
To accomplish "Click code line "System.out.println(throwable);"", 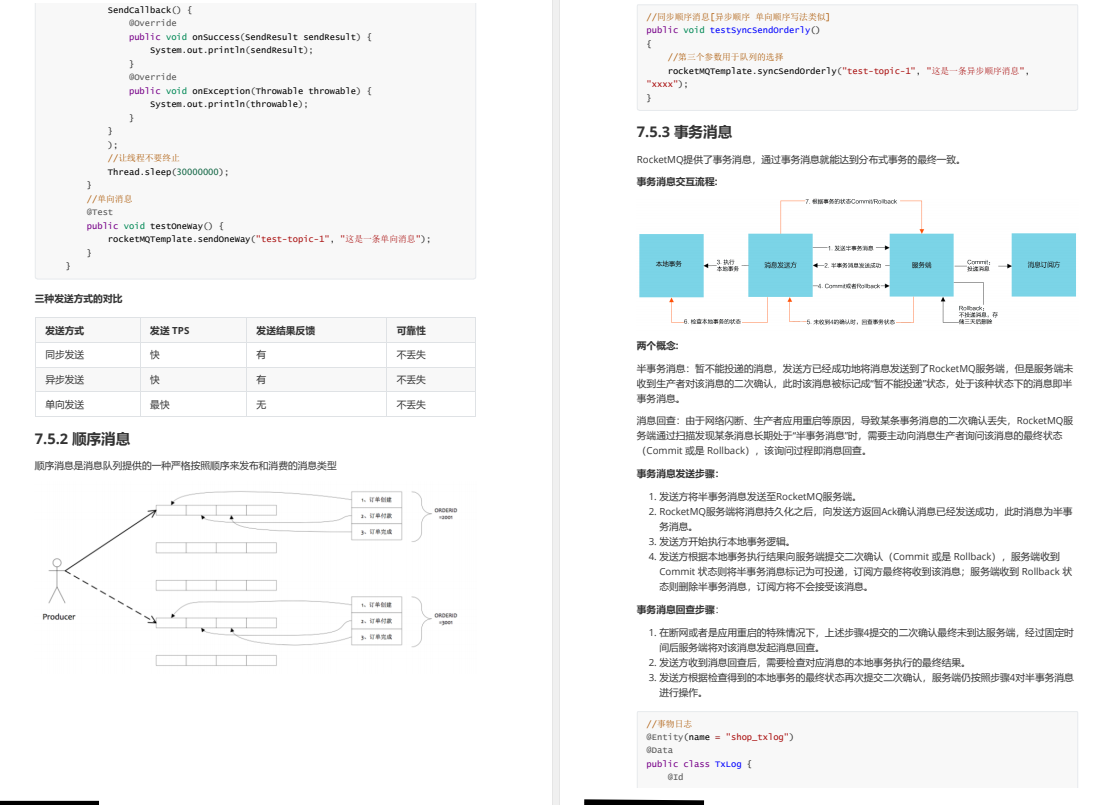I will (229, 105).
